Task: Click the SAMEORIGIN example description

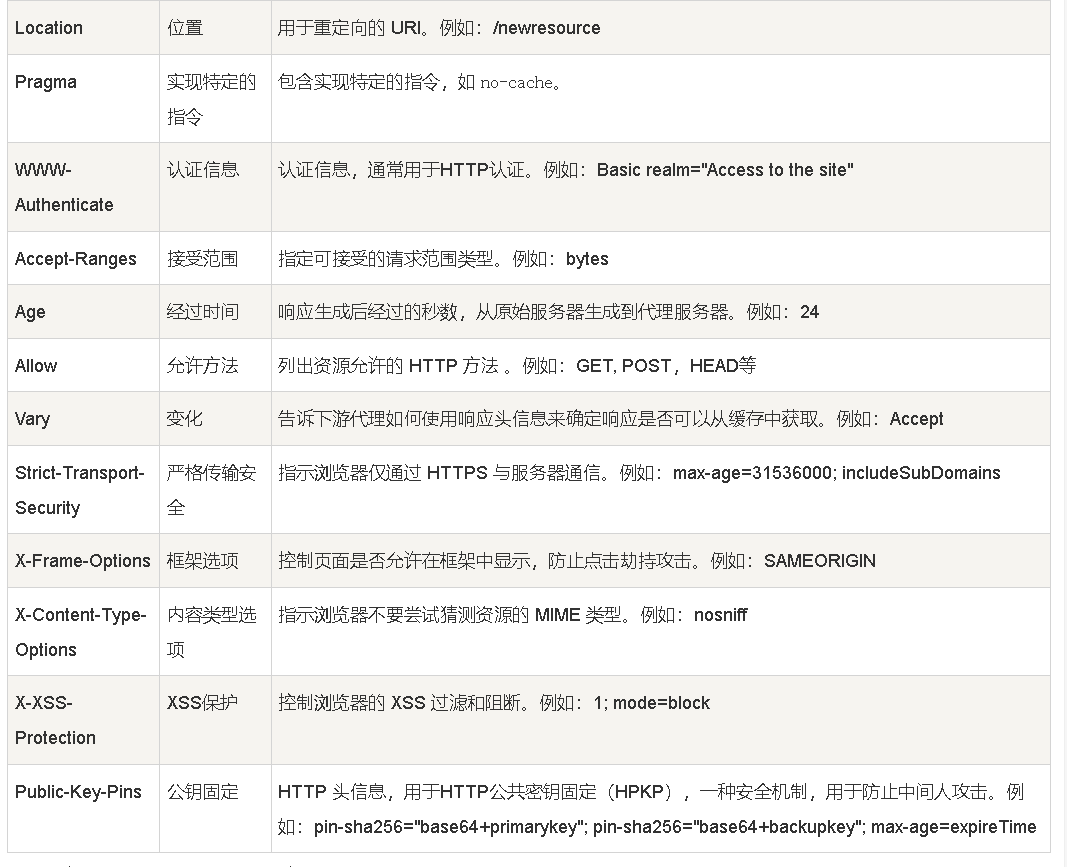Action: tap(577, 561)
